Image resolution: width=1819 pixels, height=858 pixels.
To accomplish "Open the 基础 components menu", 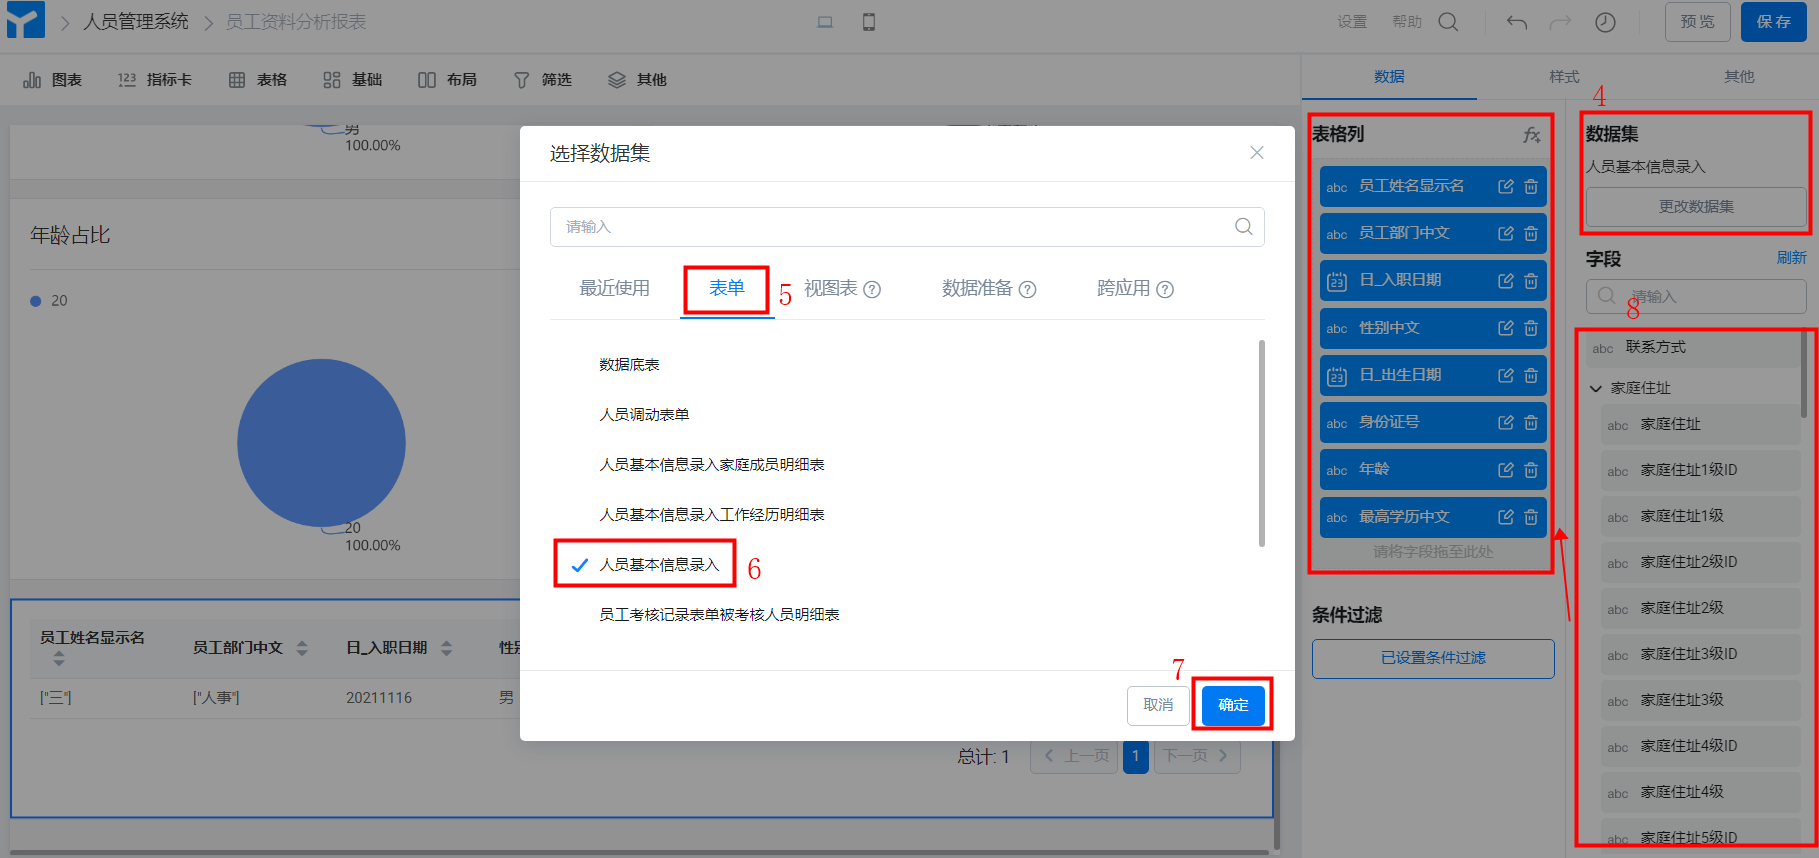I will (x=353, y=80).
